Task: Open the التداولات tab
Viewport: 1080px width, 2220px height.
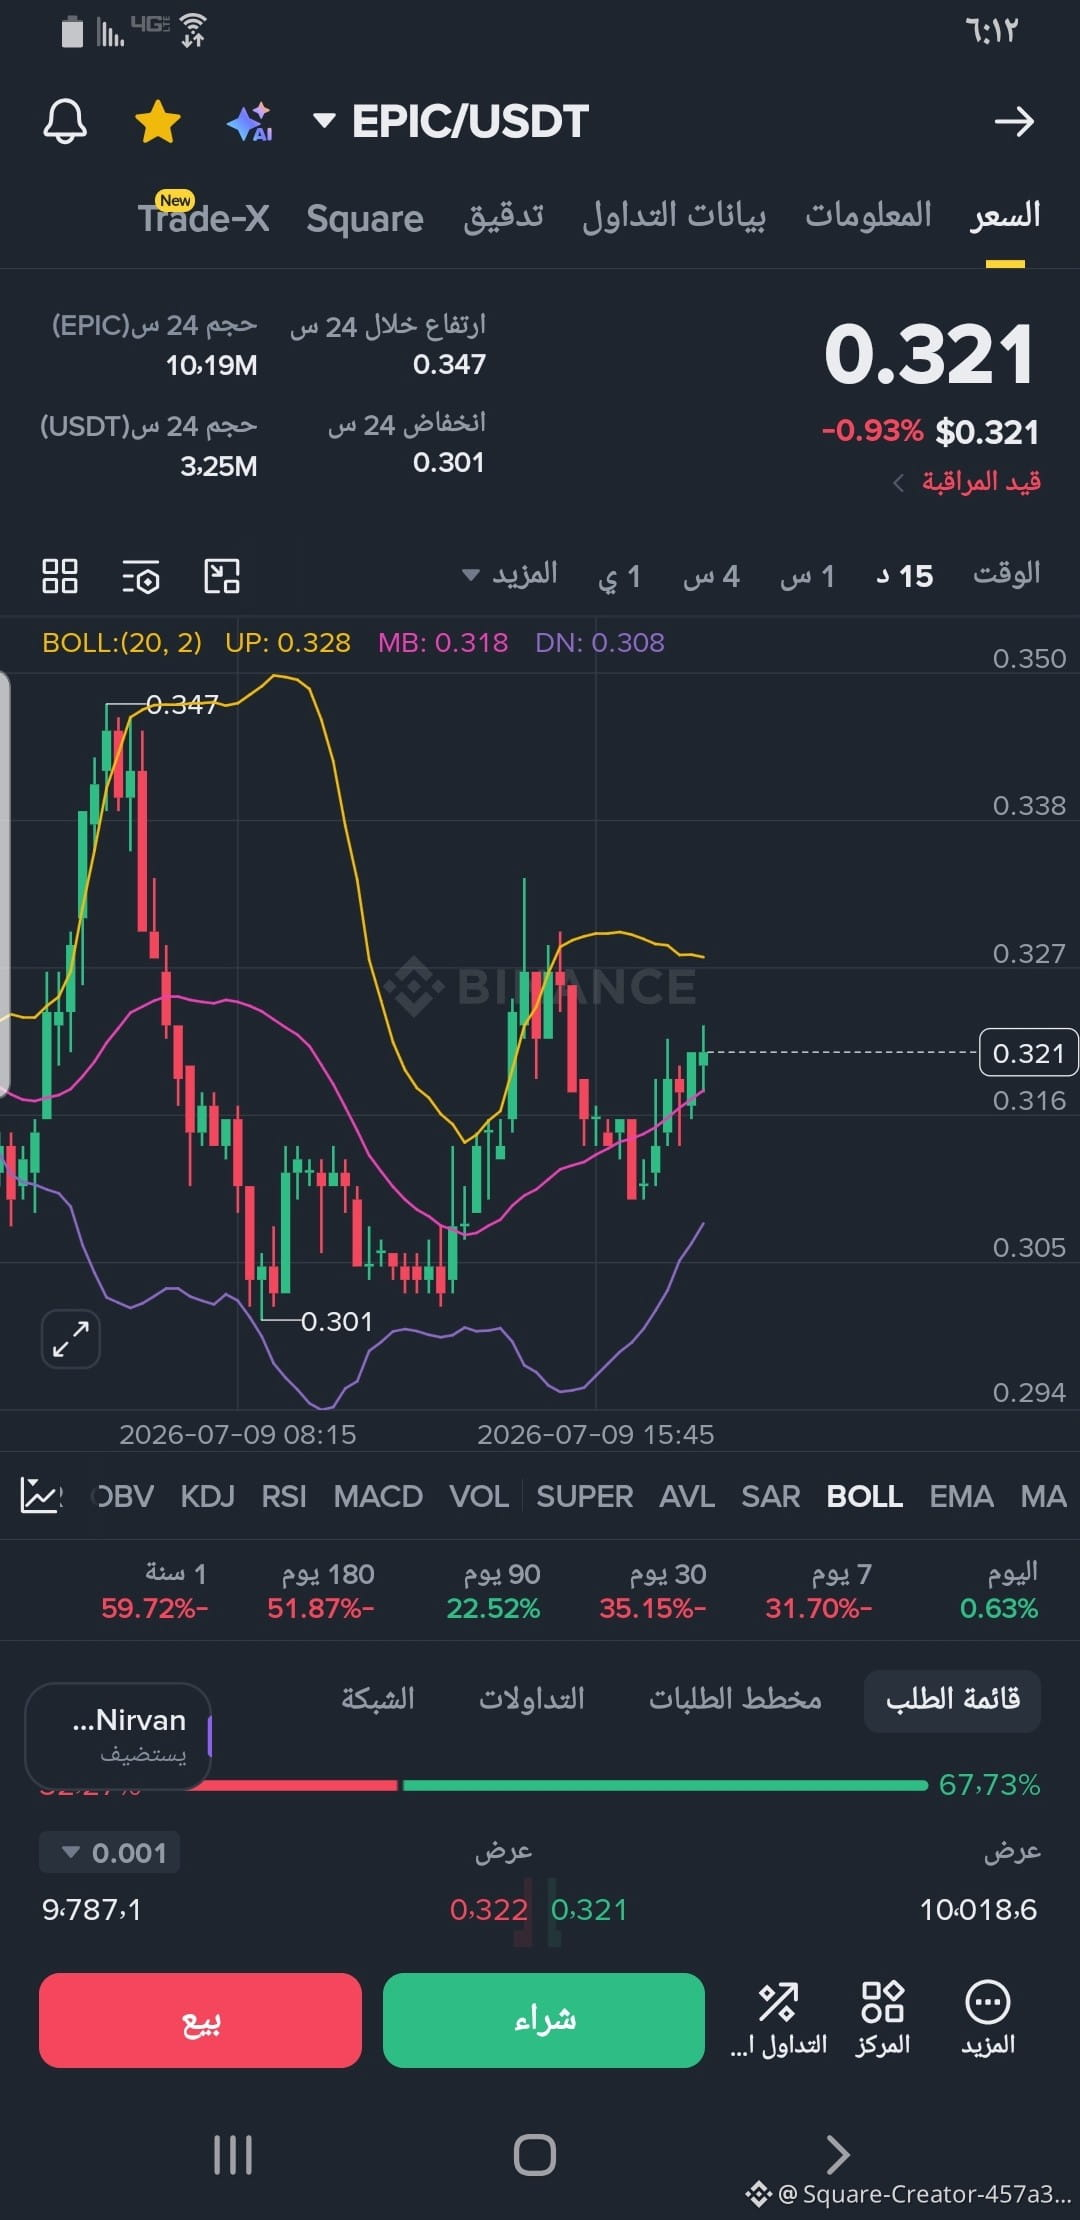Action: 531,1699
